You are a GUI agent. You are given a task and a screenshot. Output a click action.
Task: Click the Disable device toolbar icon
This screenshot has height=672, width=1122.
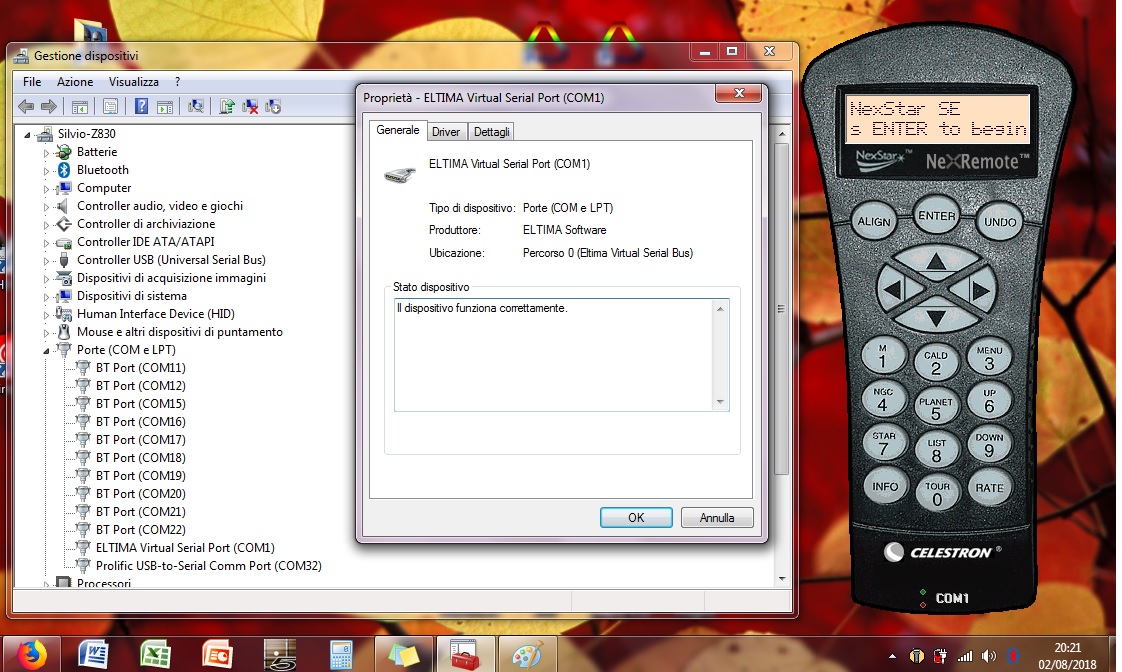[273, 107]
